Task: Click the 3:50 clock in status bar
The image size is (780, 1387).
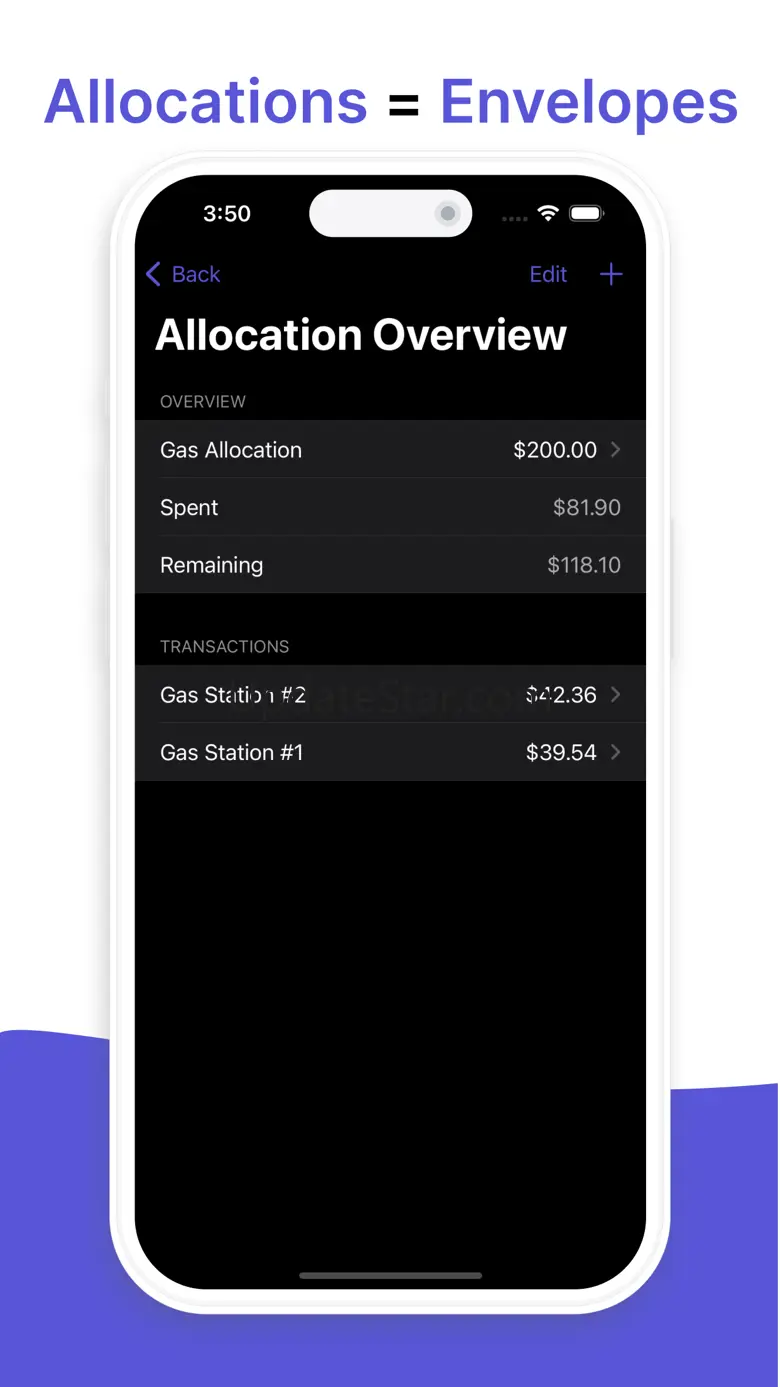Action: point(227,213)
